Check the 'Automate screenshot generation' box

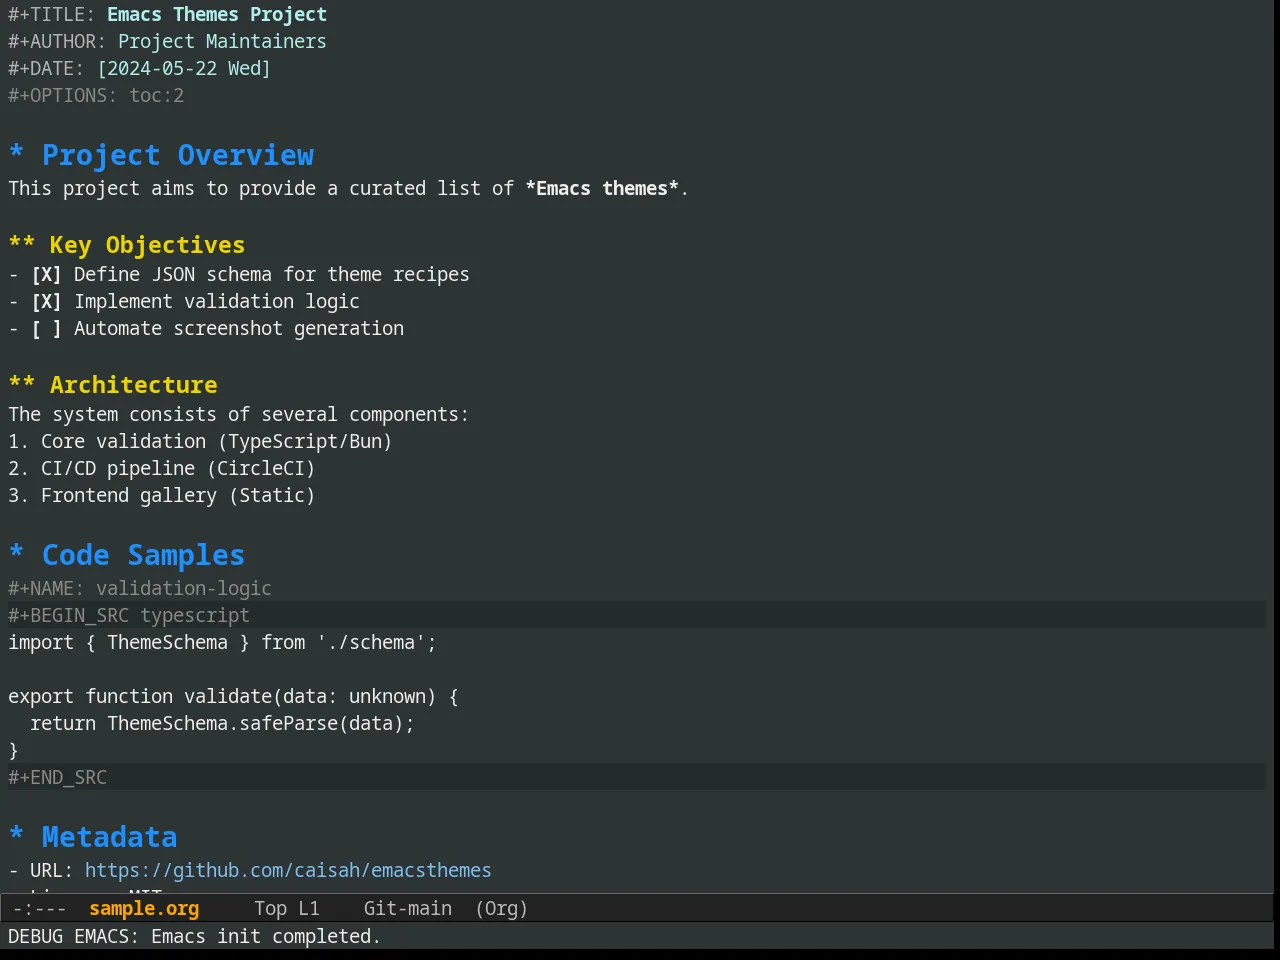[x=46, y=329]
